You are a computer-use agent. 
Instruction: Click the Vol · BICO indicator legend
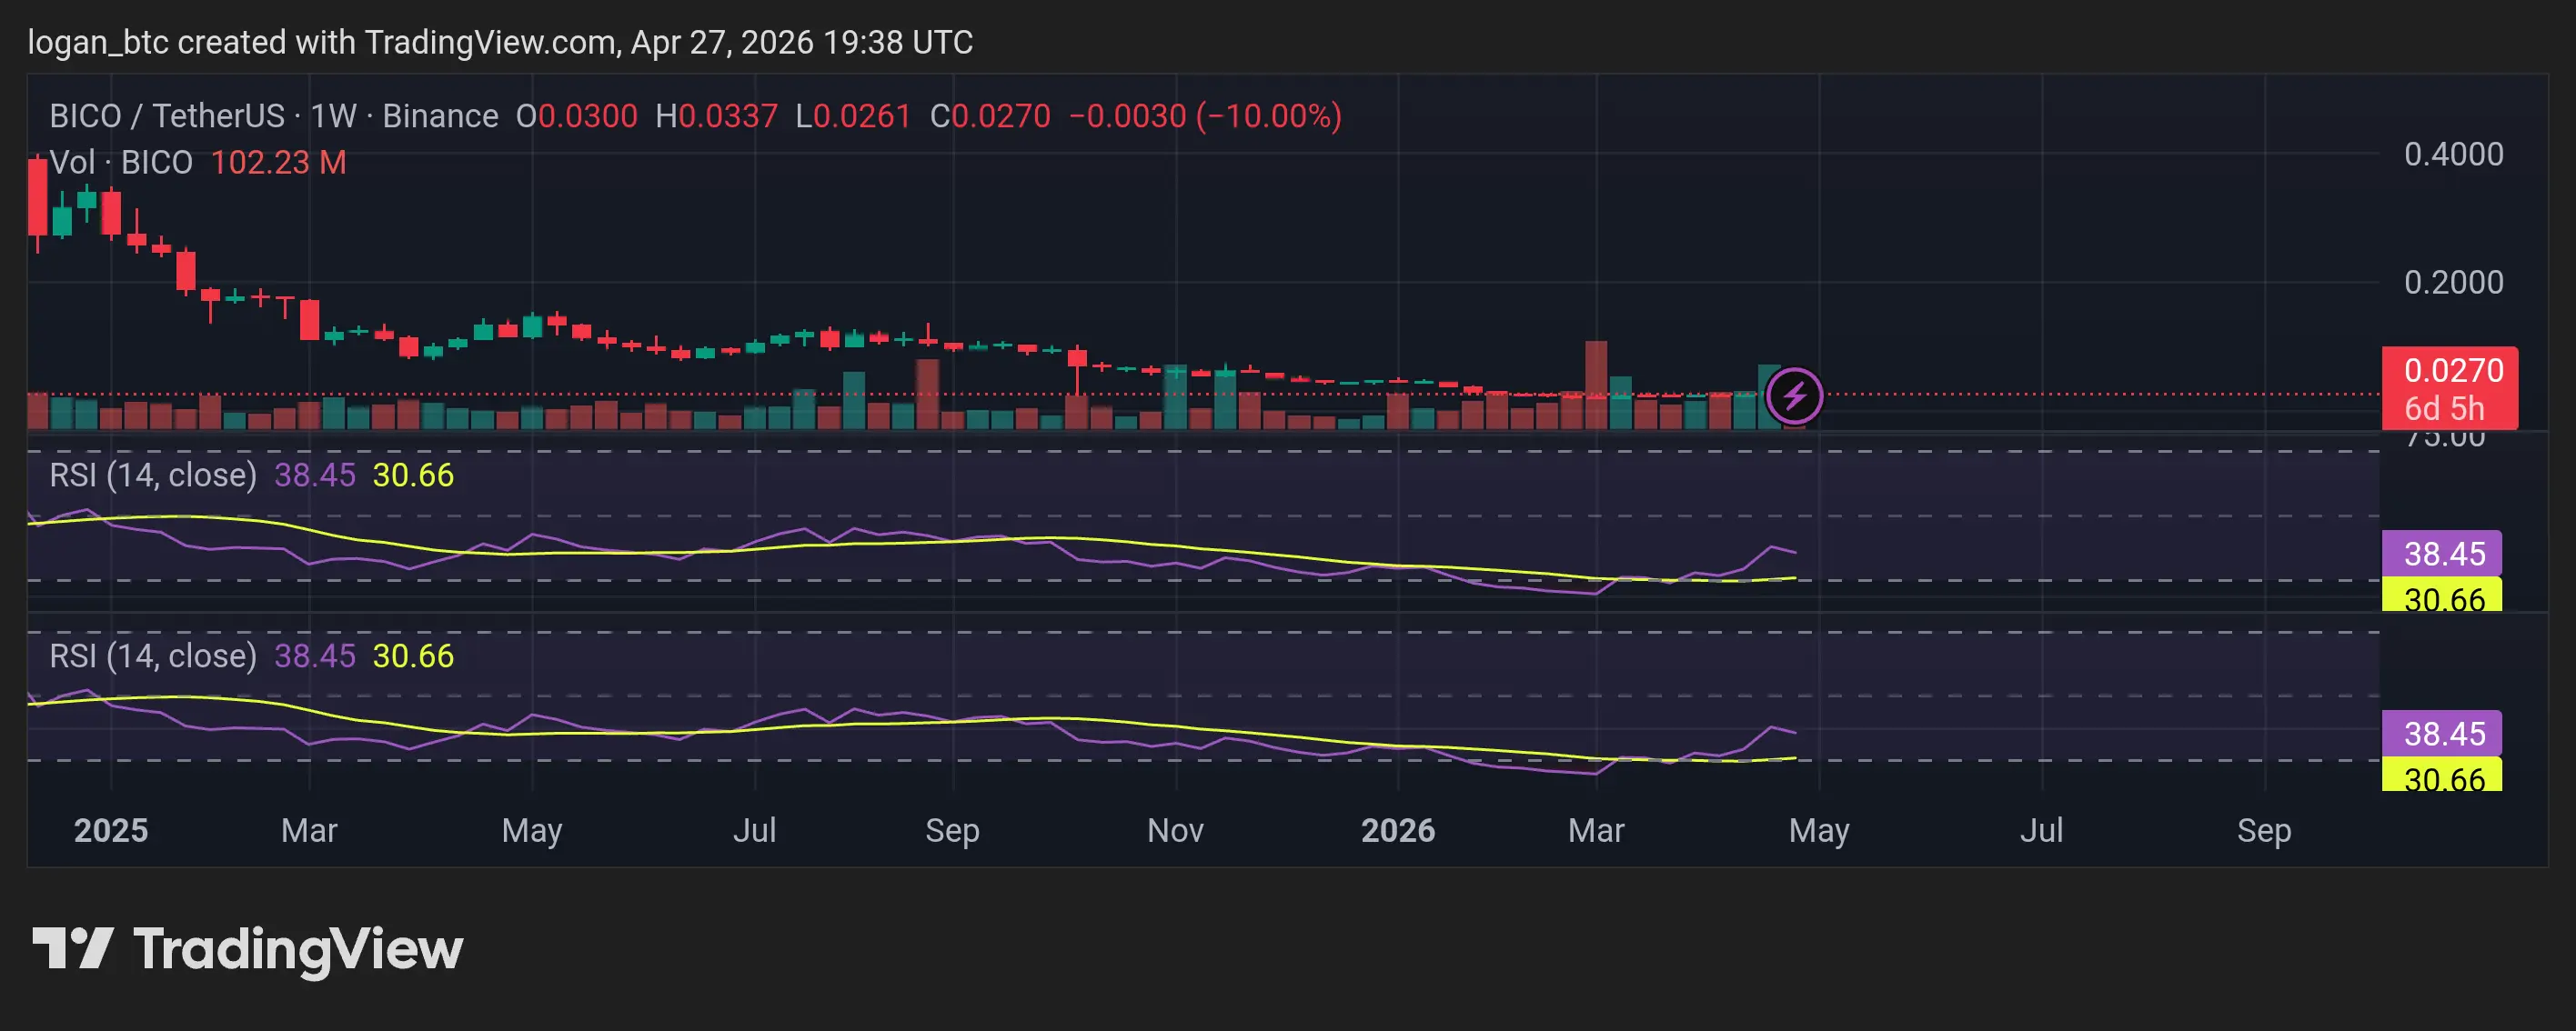pyautogui.click(x=121, y=162)
